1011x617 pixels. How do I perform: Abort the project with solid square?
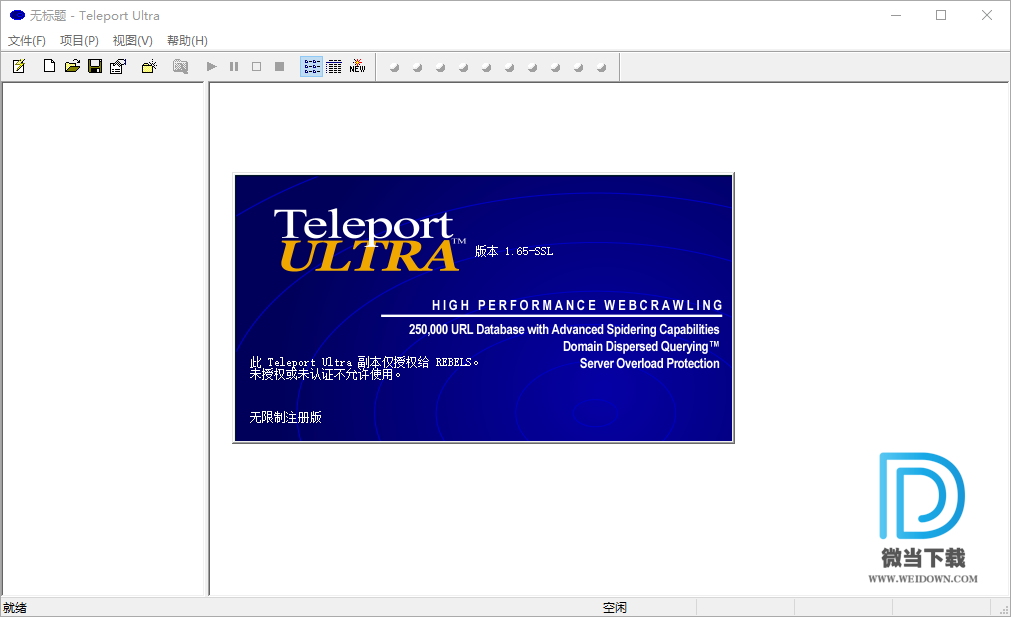(x=279, y=66)
